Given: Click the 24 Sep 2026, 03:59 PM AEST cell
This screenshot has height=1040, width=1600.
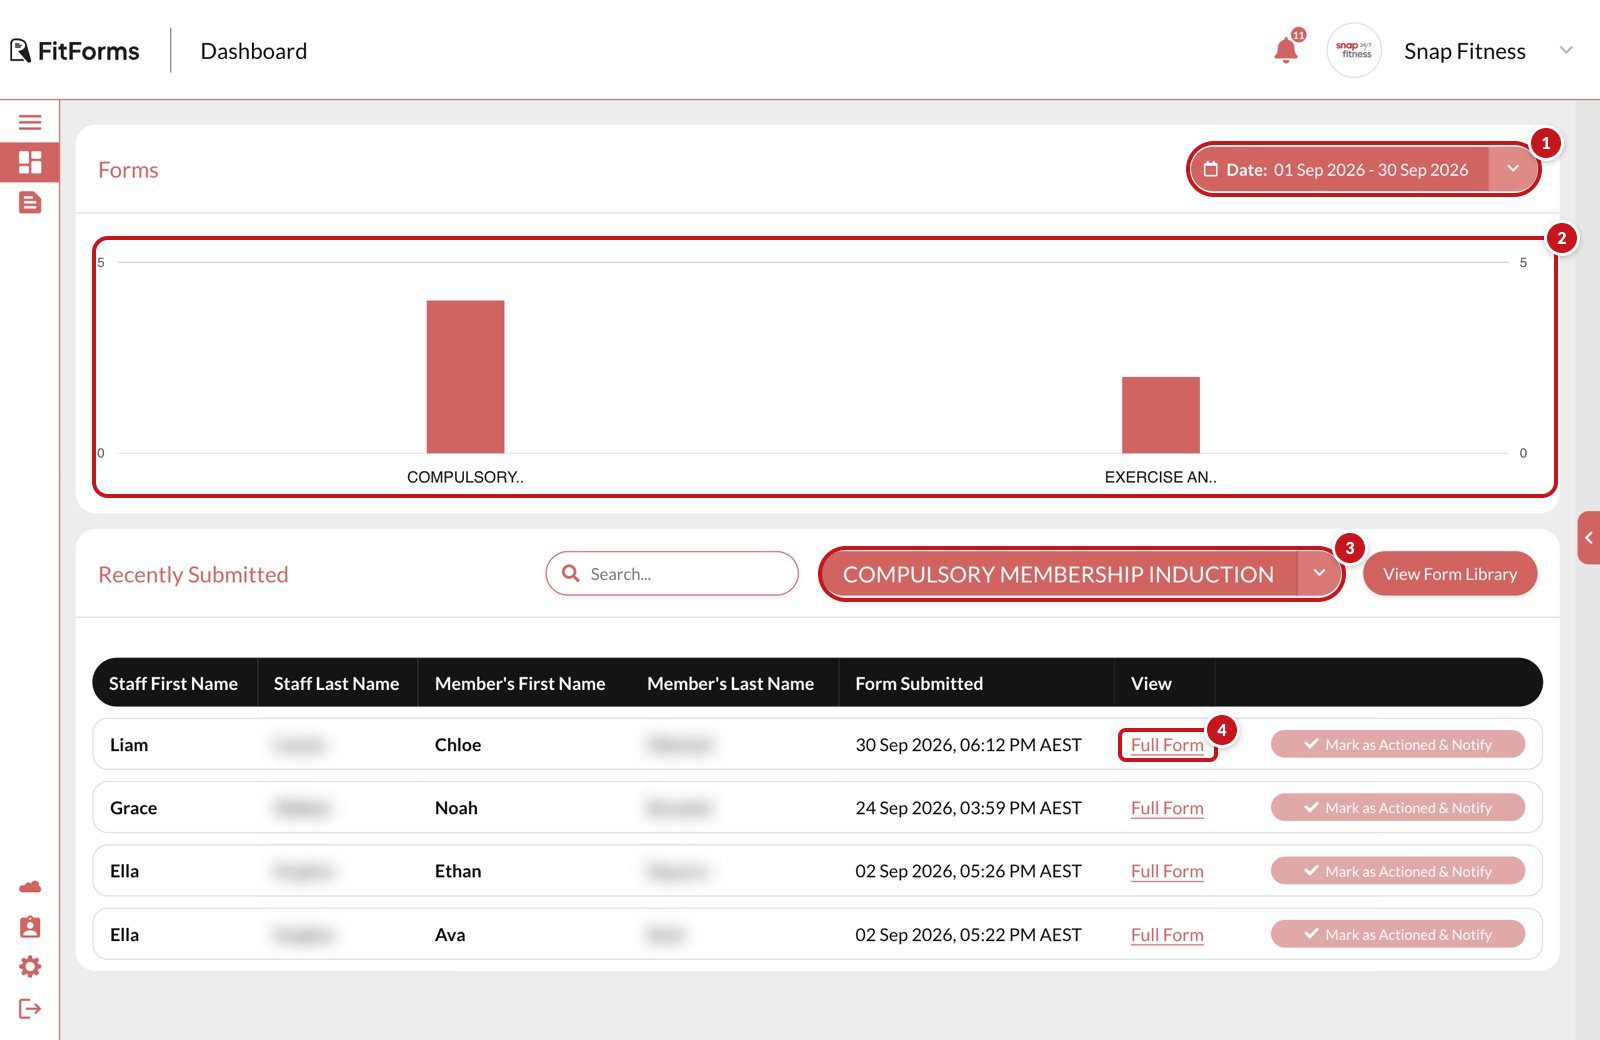Looking at the screenshot, I should coord(968,808).
